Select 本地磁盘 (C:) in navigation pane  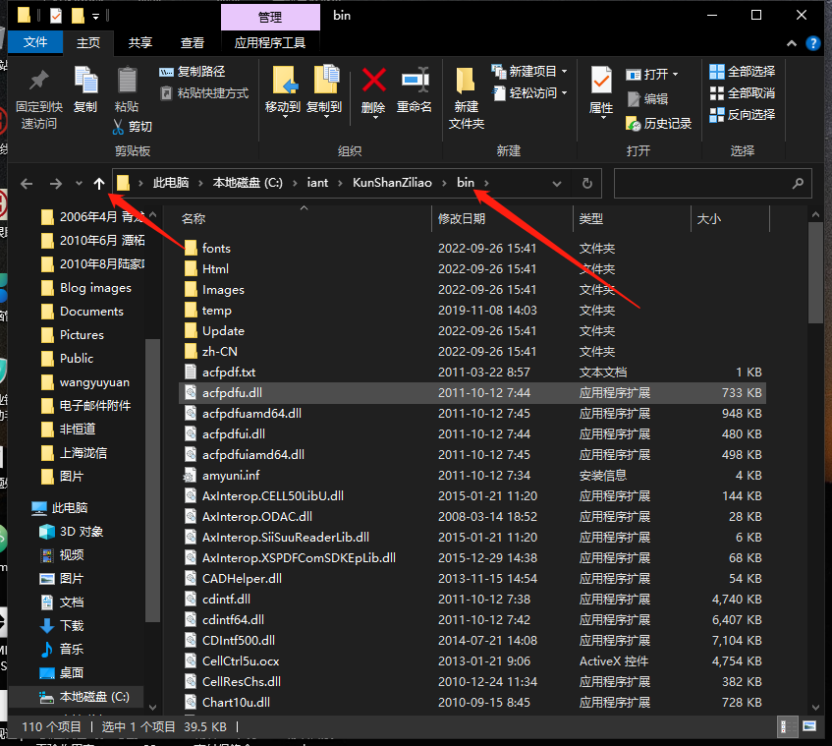94,697
